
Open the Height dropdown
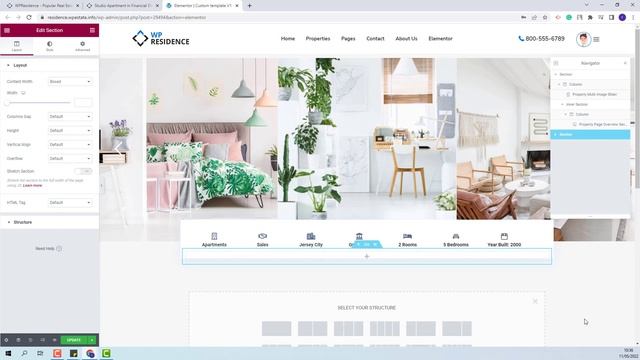[70, 131]
